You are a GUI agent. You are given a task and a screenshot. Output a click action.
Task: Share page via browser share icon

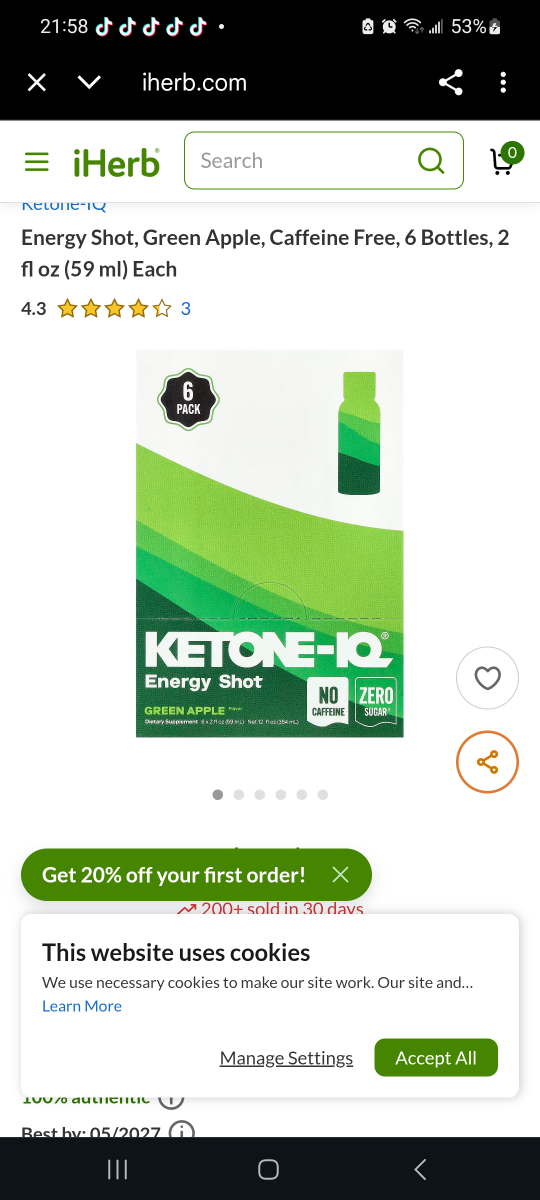tap(451, 83)
